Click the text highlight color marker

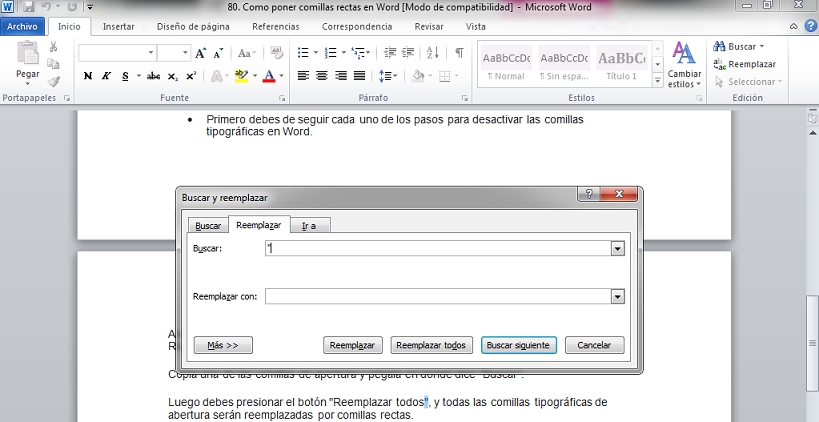click(241, 76)
